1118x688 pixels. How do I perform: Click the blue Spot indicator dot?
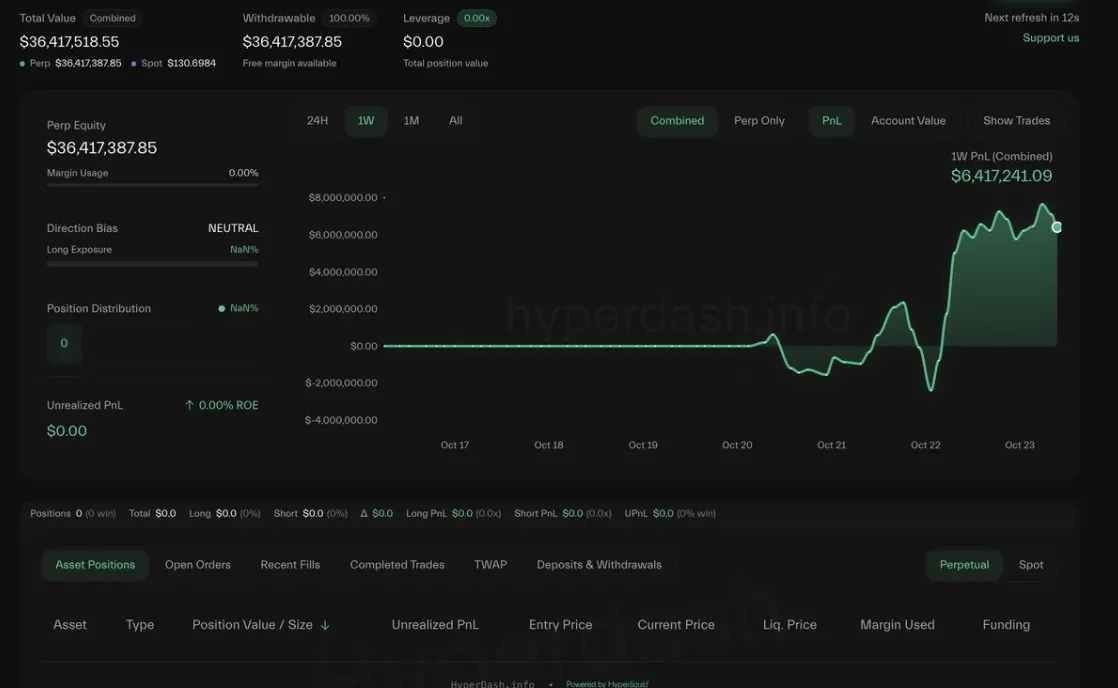(x=133, y=61)
